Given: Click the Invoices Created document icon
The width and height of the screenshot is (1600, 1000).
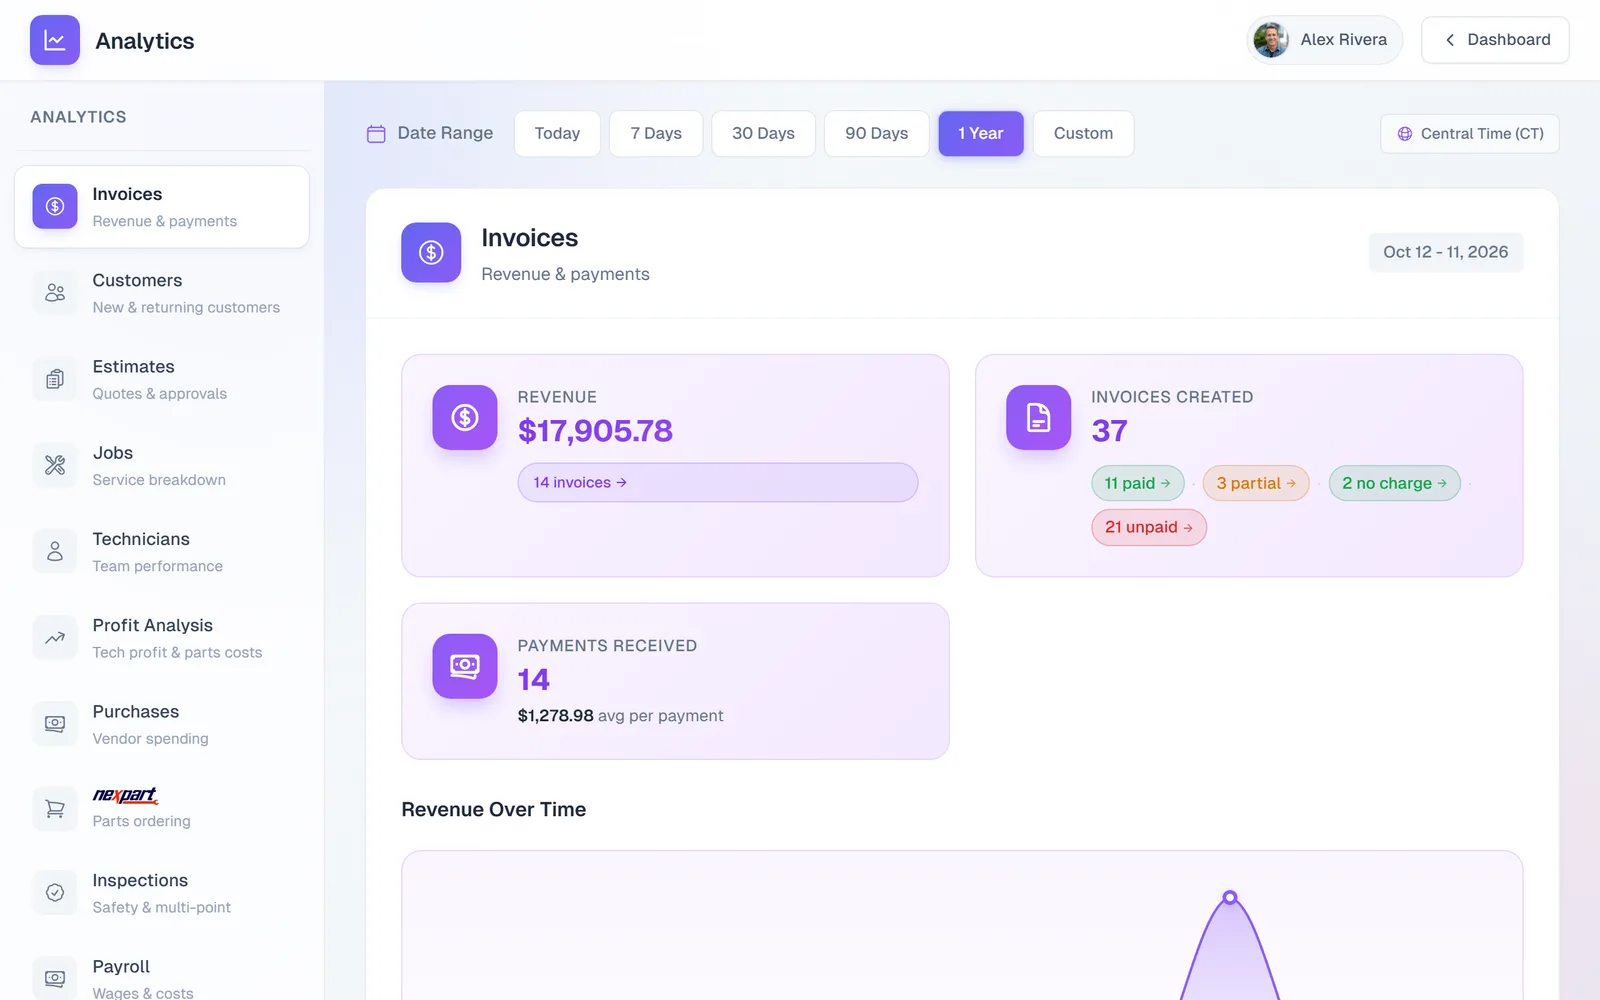Looking at the screenshot, I should (1038, 417).
